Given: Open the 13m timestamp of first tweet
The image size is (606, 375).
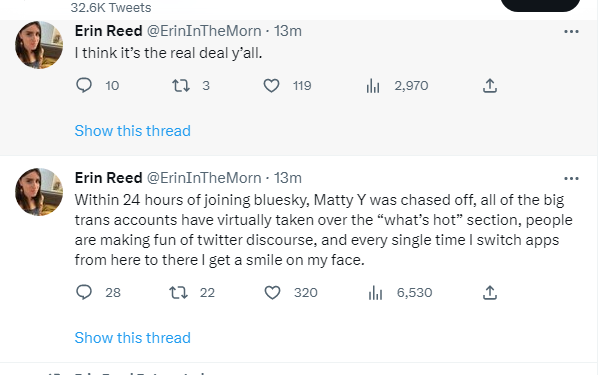Looking at the screenshot, I should coord(288,31).
